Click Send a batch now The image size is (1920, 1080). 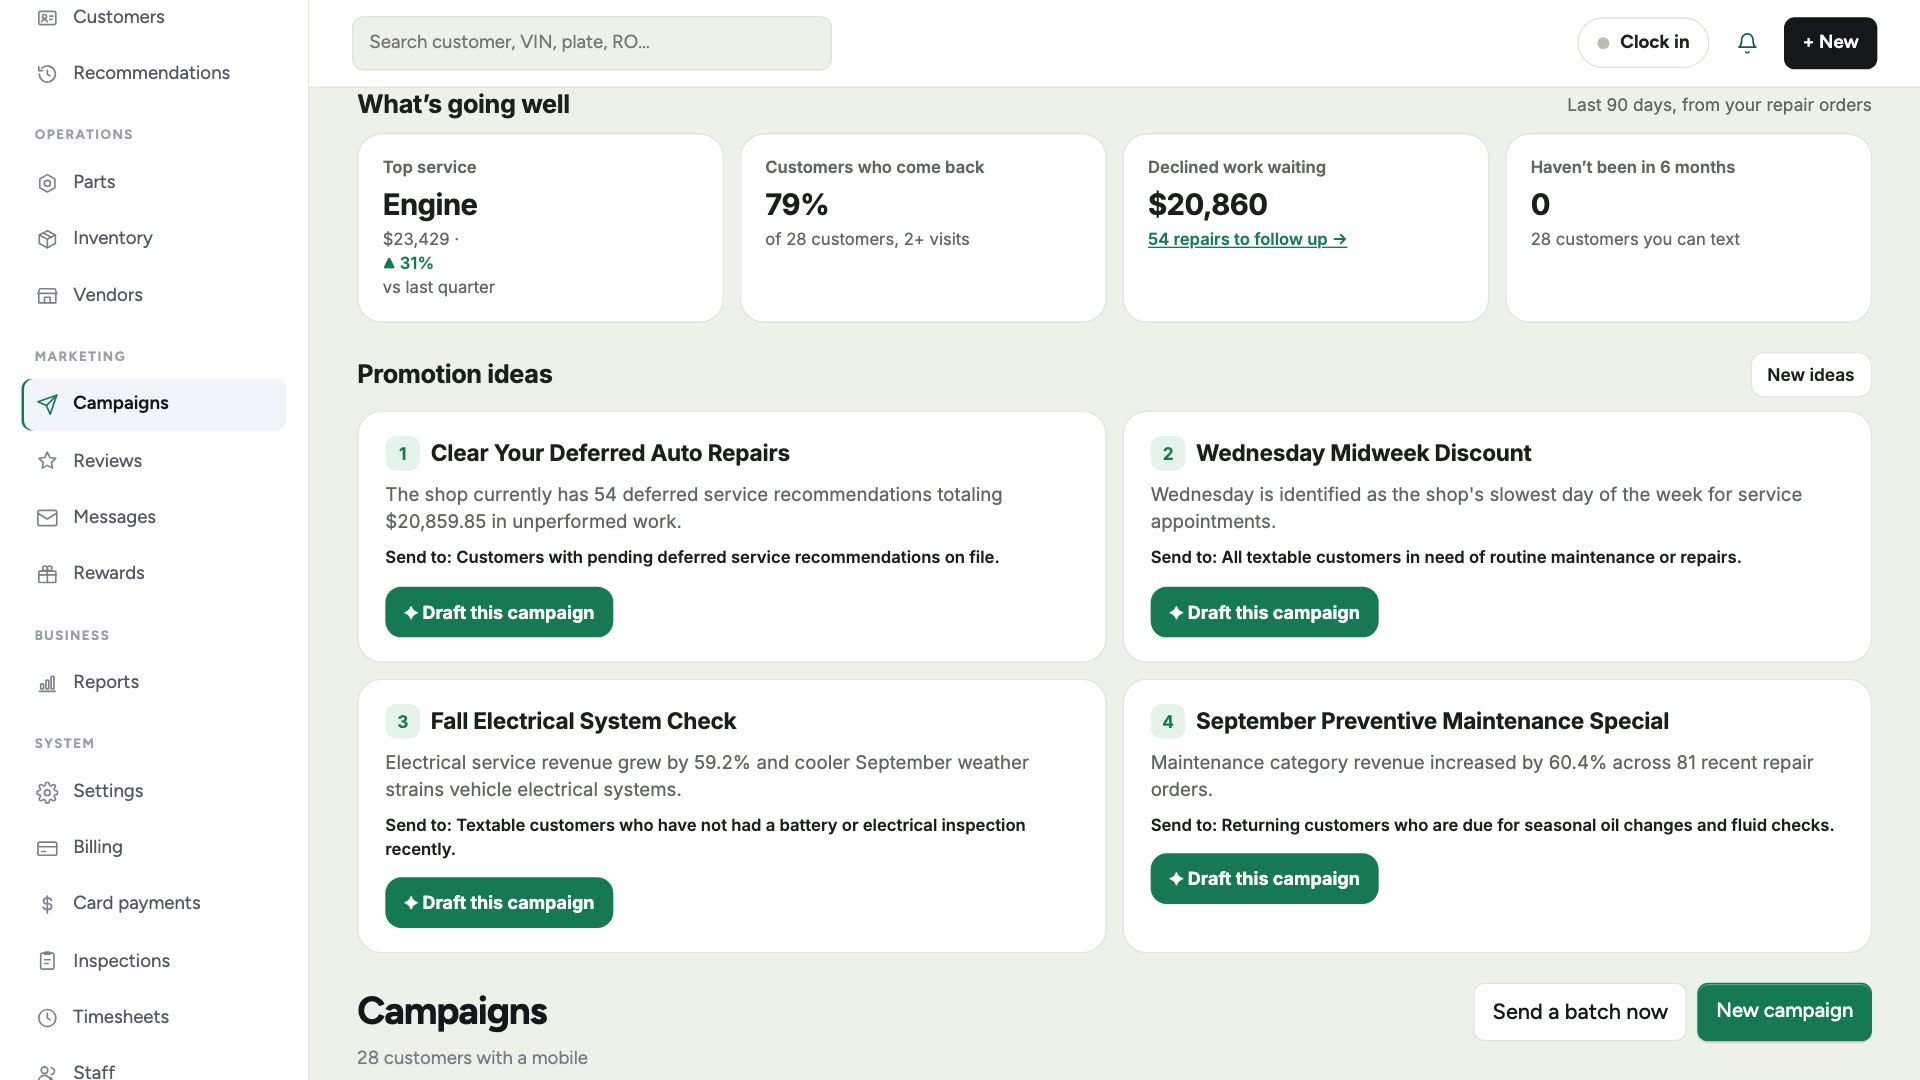click(1579, 1012)
